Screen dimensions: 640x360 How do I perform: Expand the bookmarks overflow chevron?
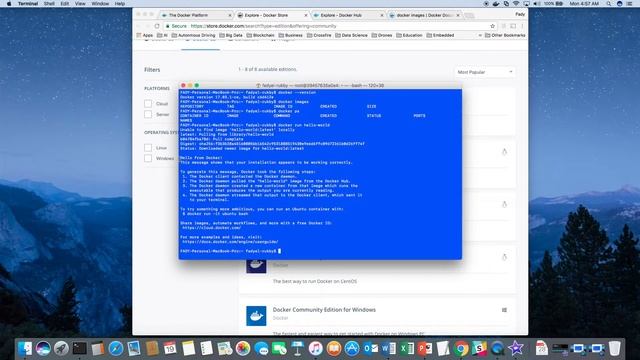tap(480, 36)
